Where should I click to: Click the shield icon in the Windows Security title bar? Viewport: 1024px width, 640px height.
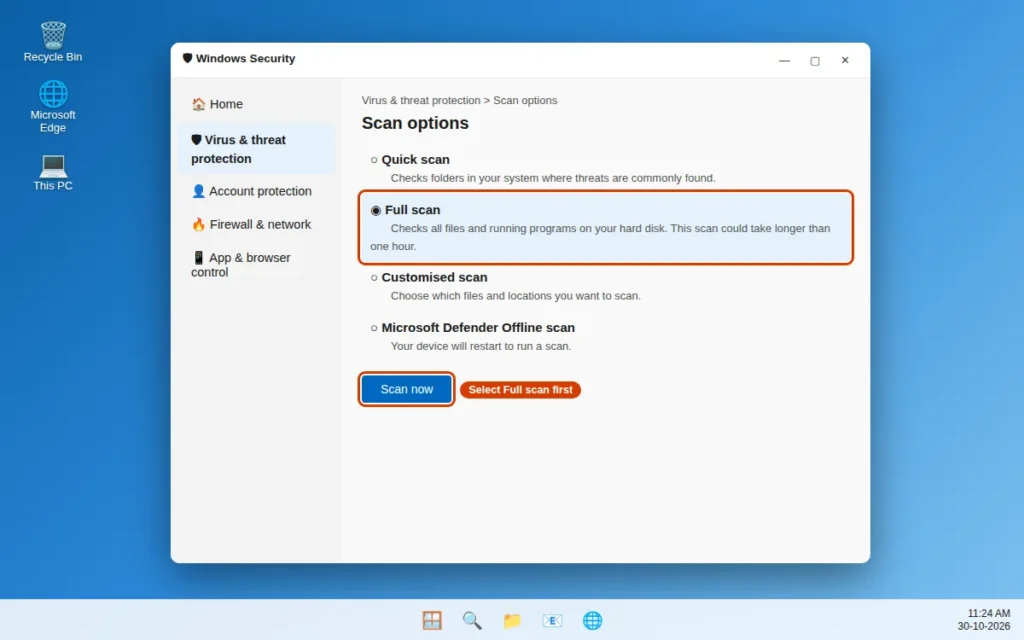click(x=187, y=58)
